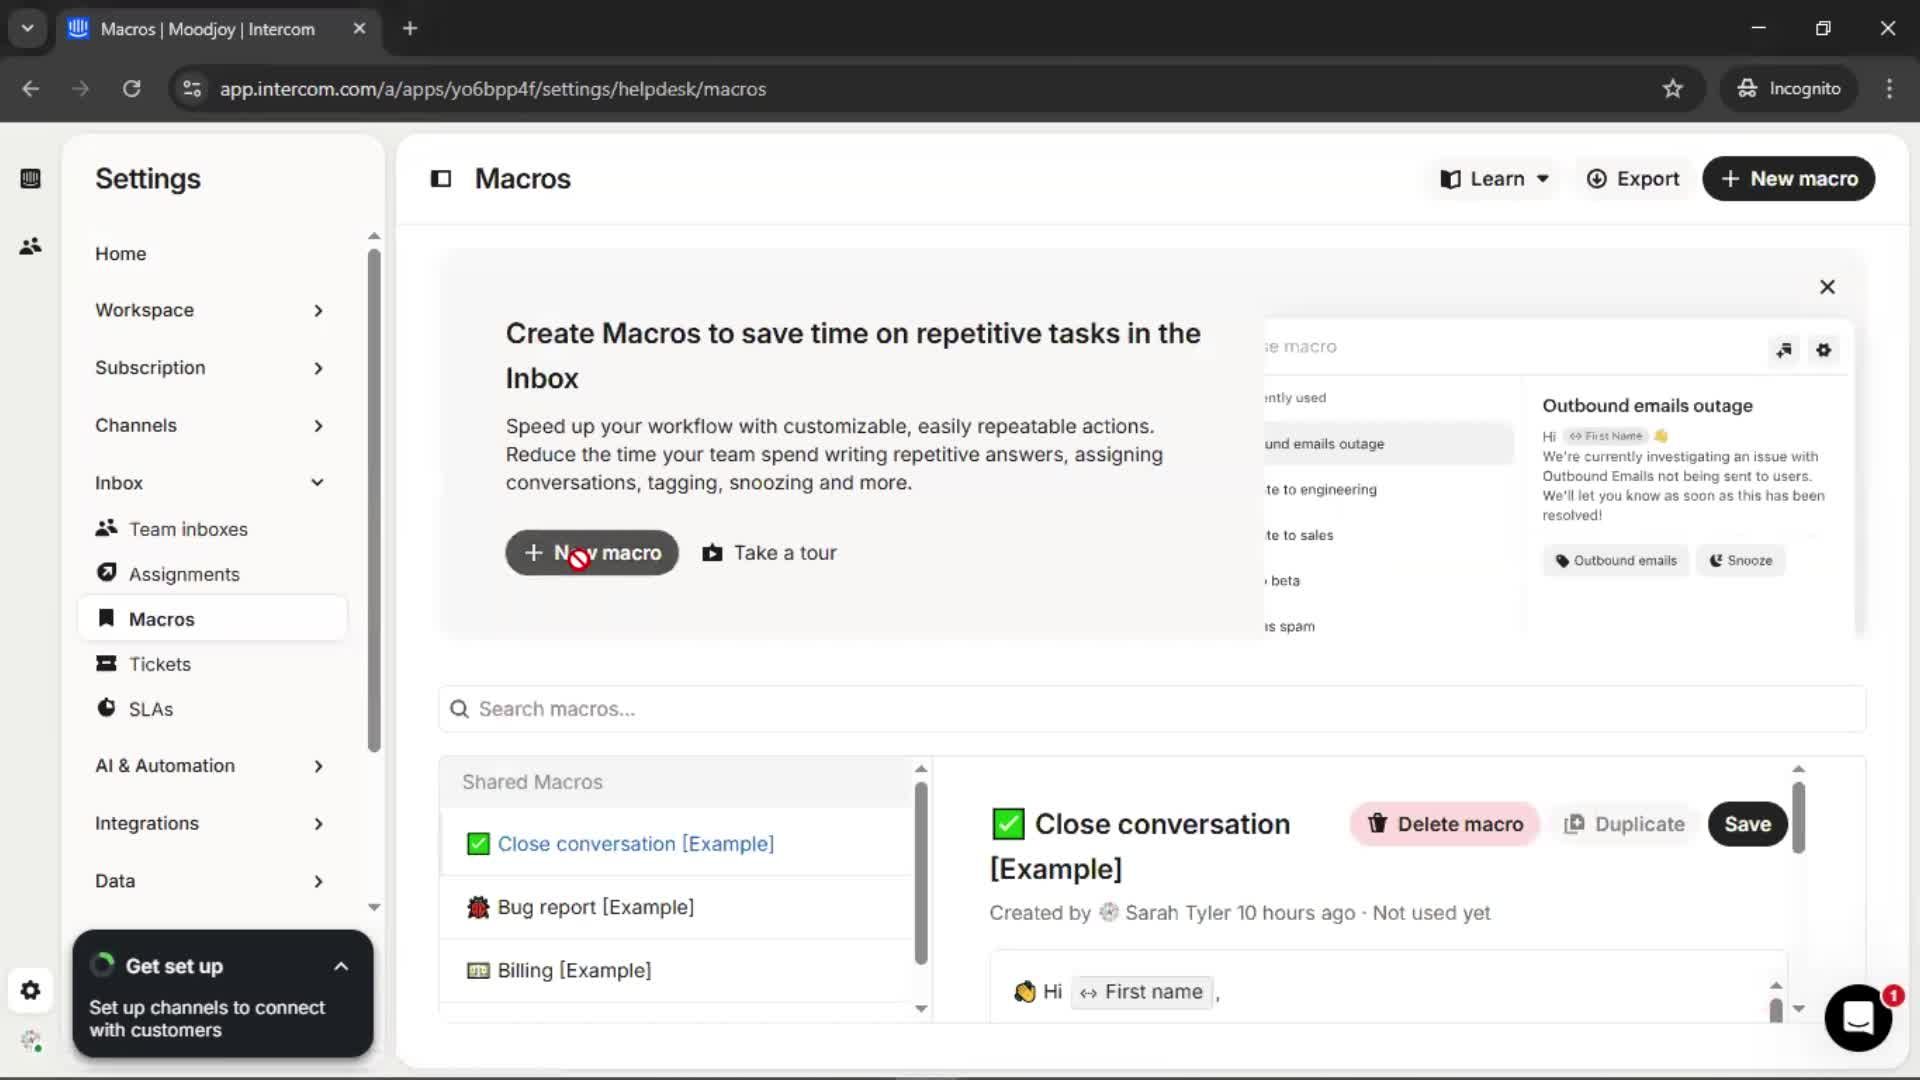The width and height of the screenshot is (1920, 1080).
Task: Expand the Workspace section
Action: point(212,310)
